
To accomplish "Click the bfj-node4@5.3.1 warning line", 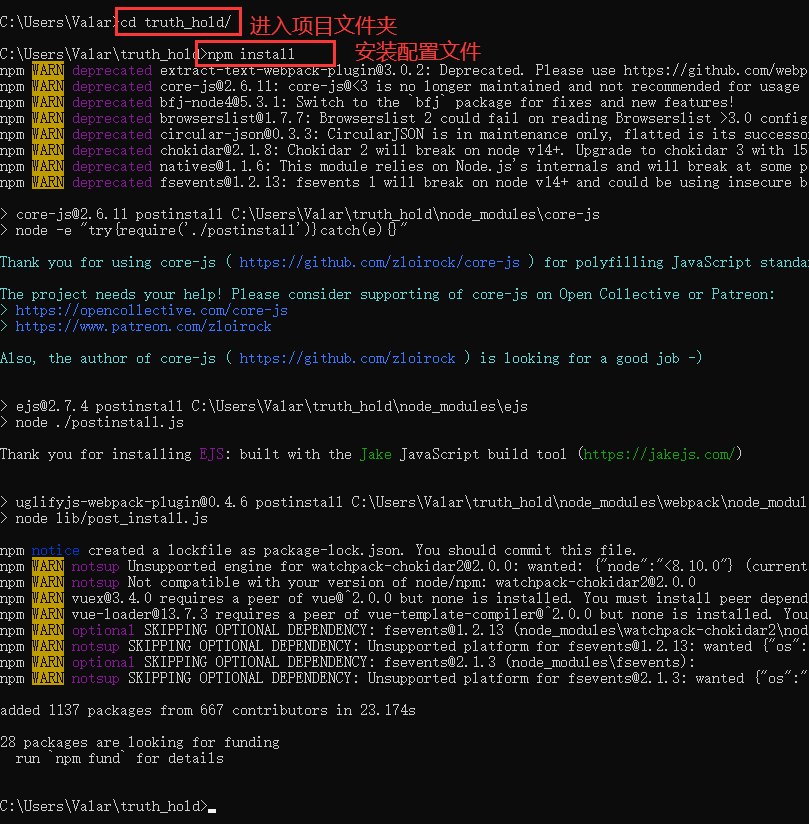I will pos(367,102).
